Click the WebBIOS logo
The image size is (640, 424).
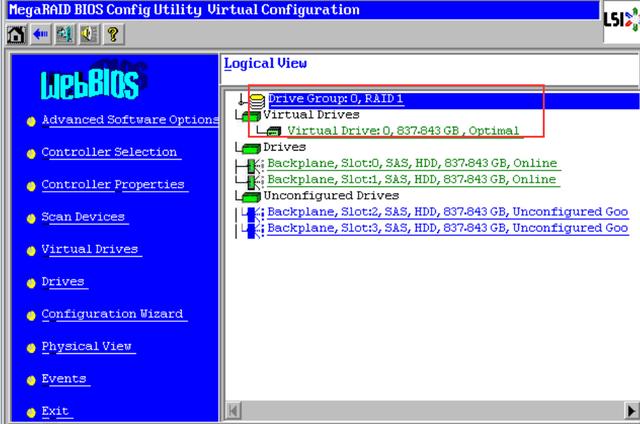click(93, 81)
